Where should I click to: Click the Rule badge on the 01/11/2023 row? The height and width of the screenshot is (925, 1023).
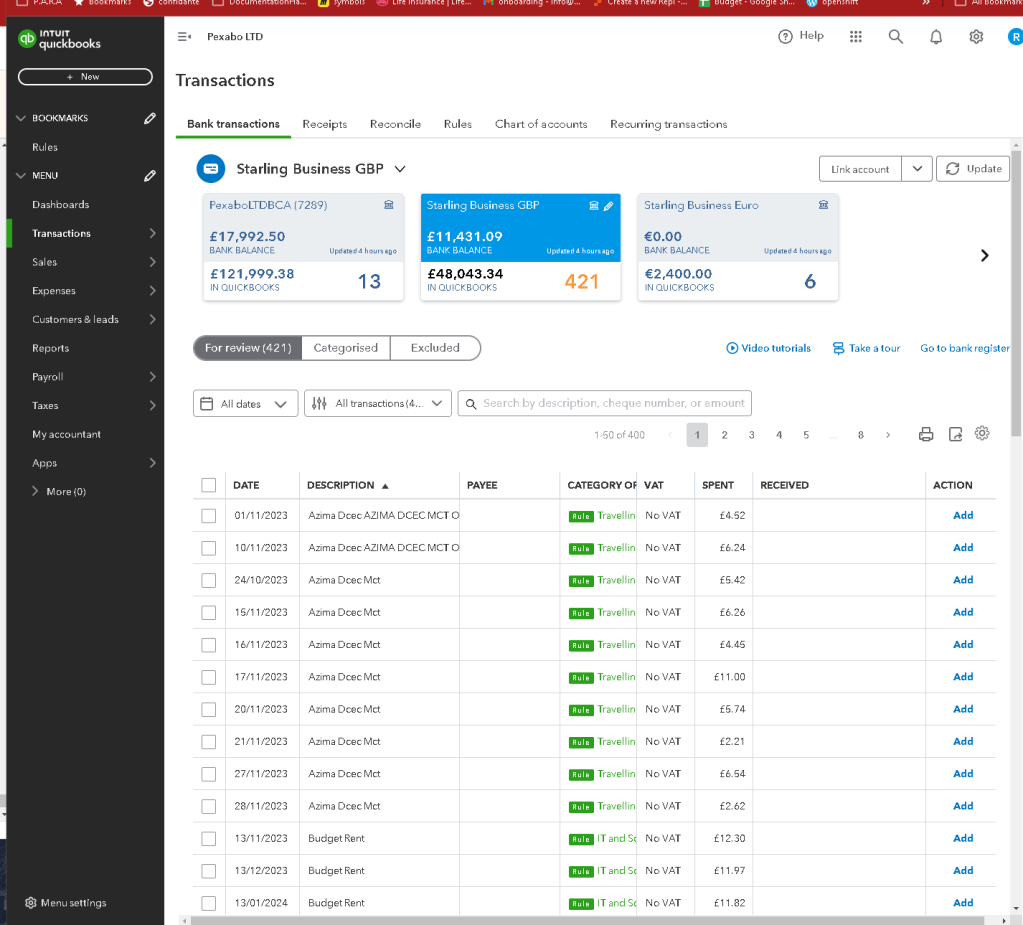pyautogui.click(x=581, y=516)
